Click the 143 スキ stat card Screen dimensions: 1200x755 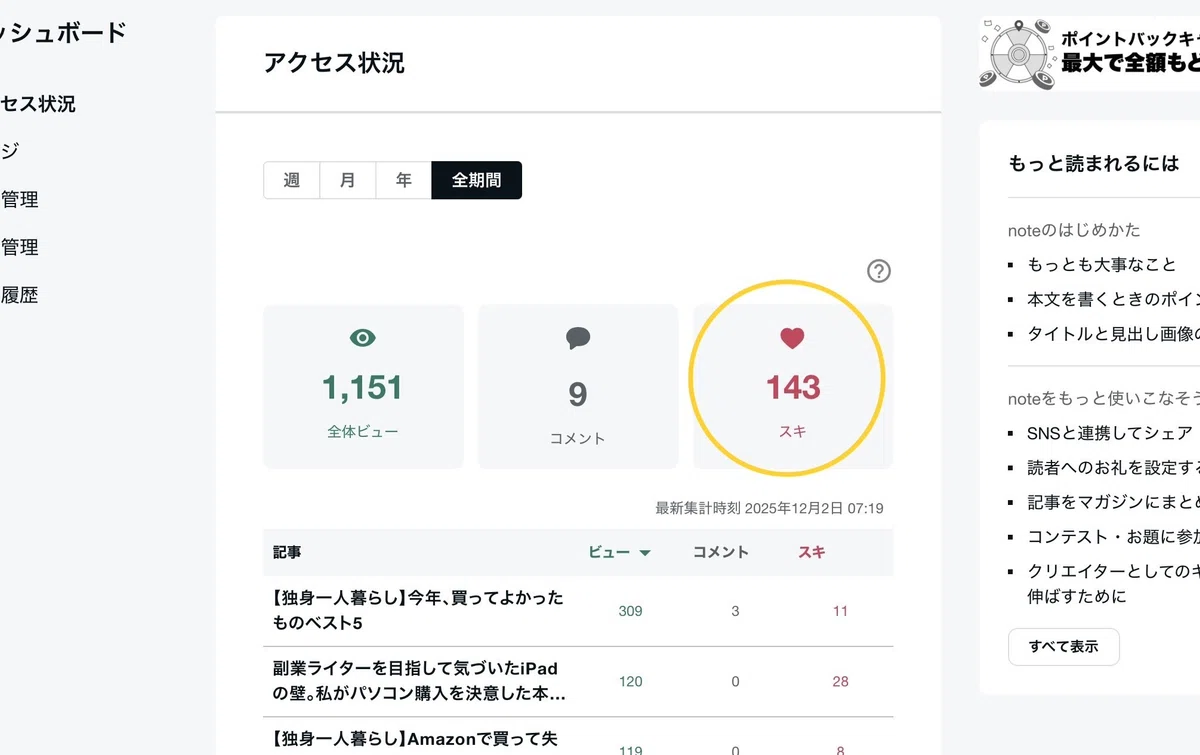[792, 387]
